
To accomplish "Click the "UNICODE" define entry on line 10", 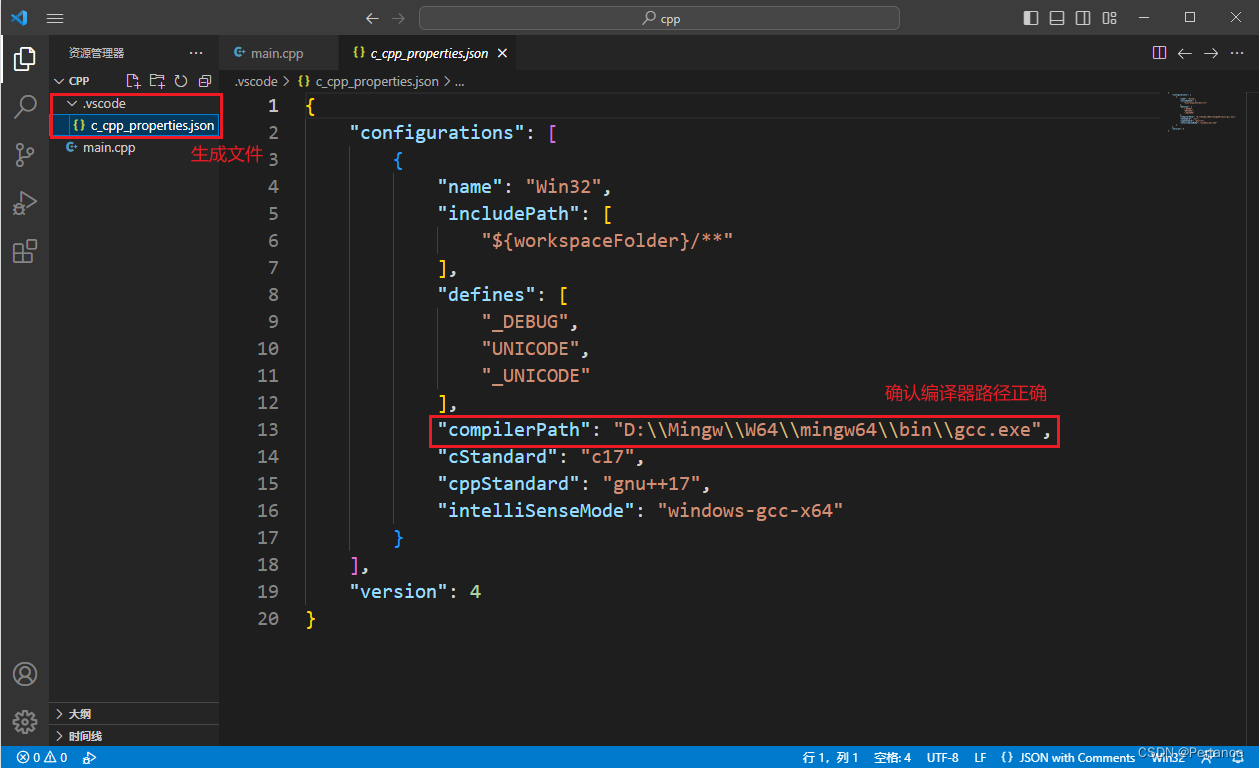I will (529, 348).
